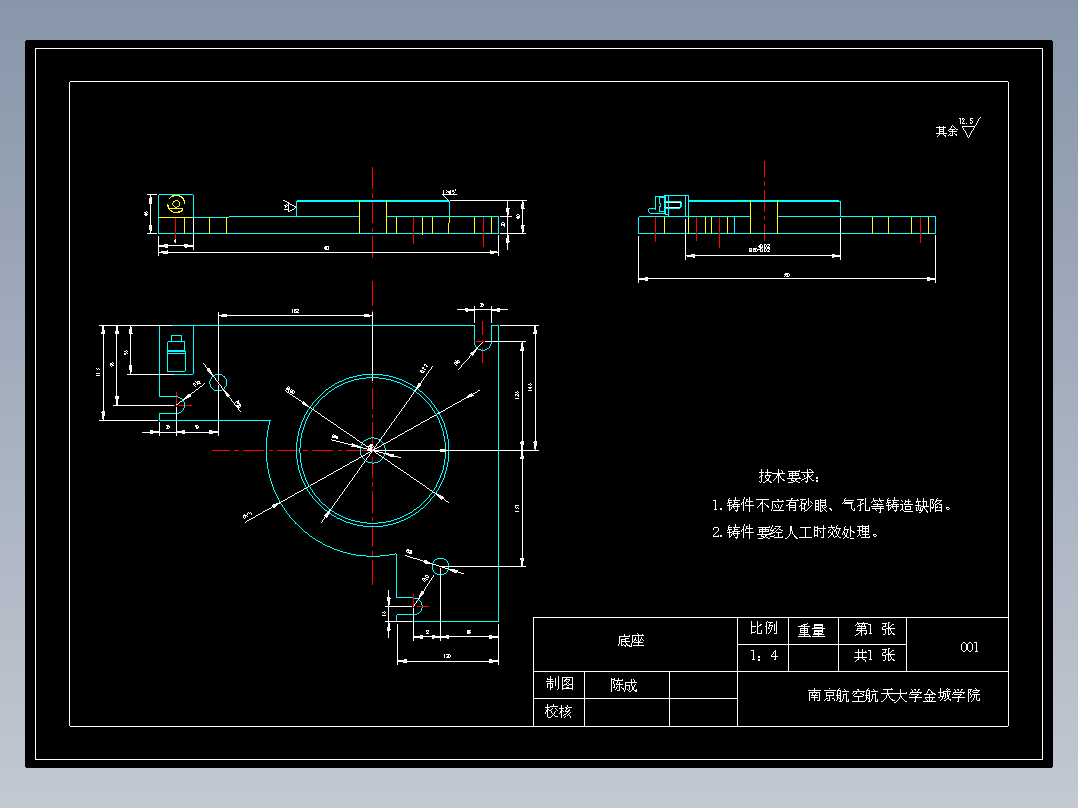Click the 1:4 scale value cell
The image size is (1078, 808).
[x=763, y=658]
